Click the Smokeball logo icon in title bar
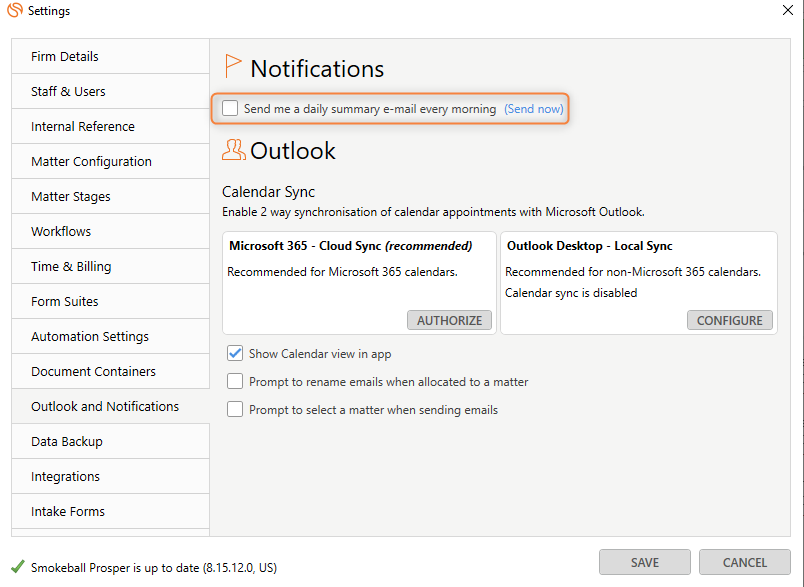This screenshot has height=587, width=804. (15, 10)
